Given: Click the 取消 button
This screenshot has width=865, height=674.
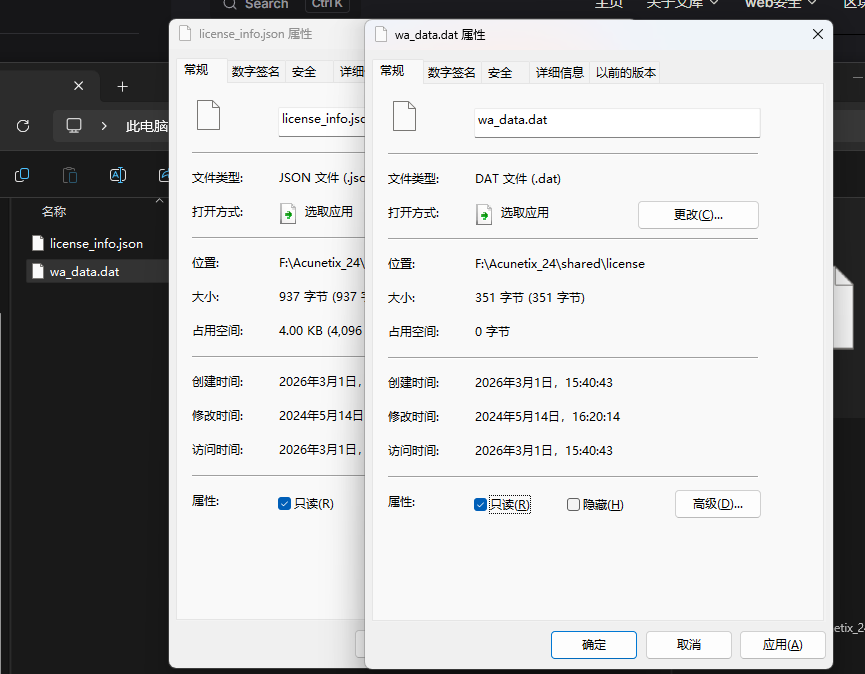Looking at the screenshot, I should tap(688, 645).
